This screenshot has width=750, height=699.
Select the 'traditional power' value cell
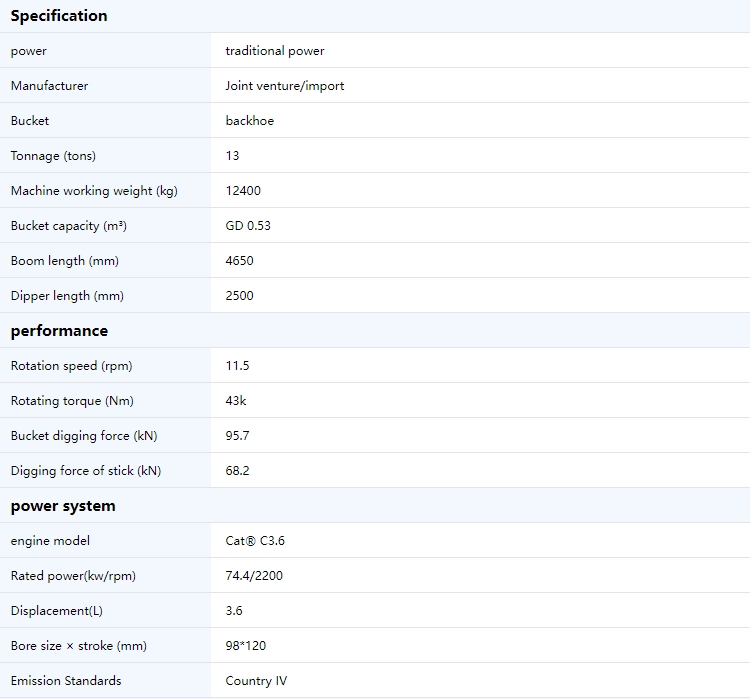(275, 51)
